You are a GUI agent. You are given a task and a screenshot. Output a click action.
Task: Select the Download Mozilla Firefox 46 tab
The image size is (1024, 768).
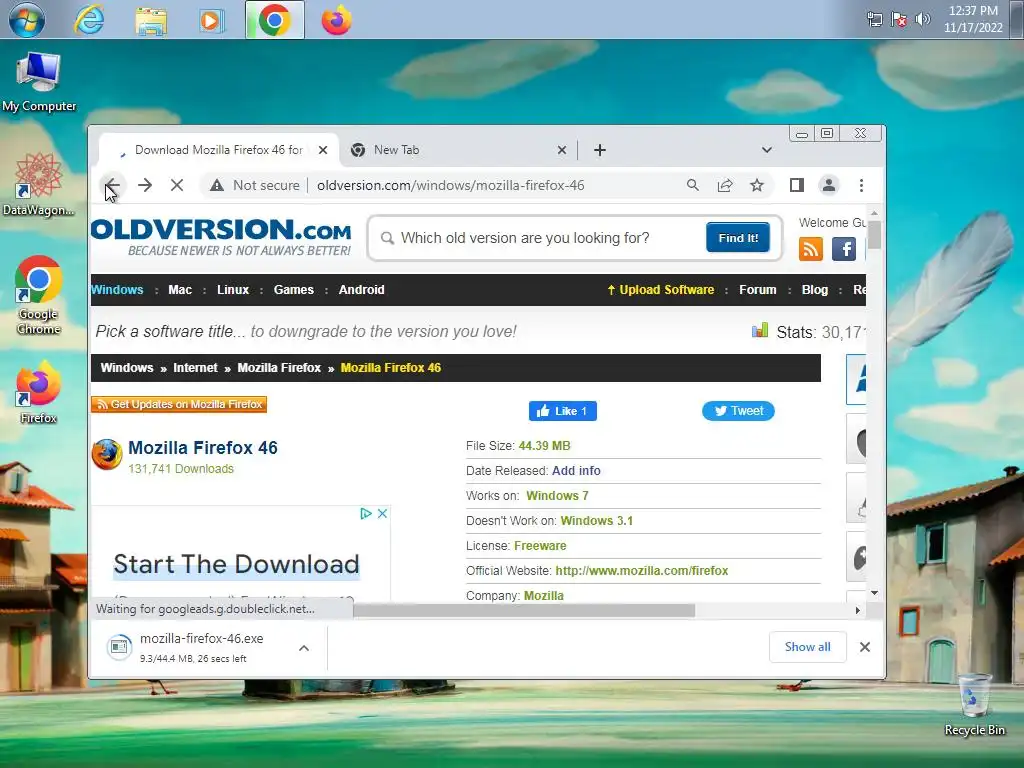(219, 150)
